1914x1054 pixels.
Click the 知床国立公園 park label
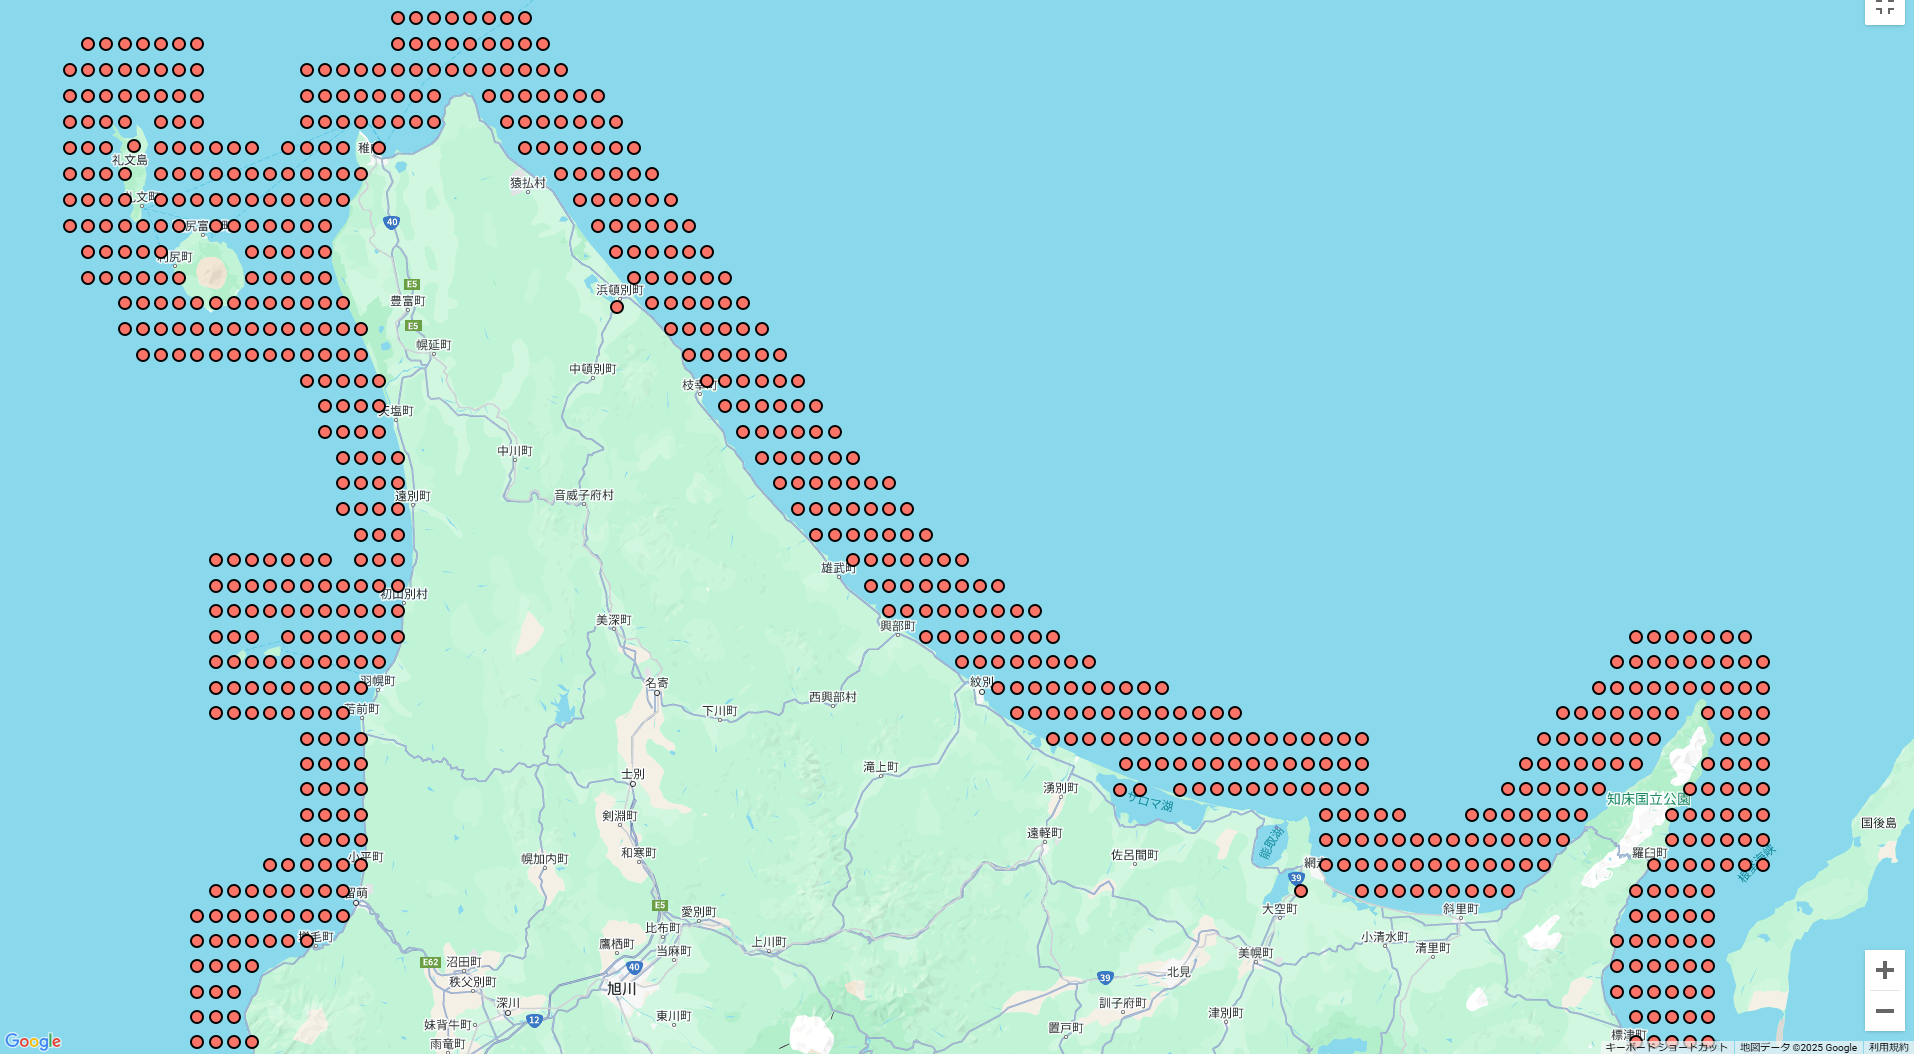pos(1648,799)
